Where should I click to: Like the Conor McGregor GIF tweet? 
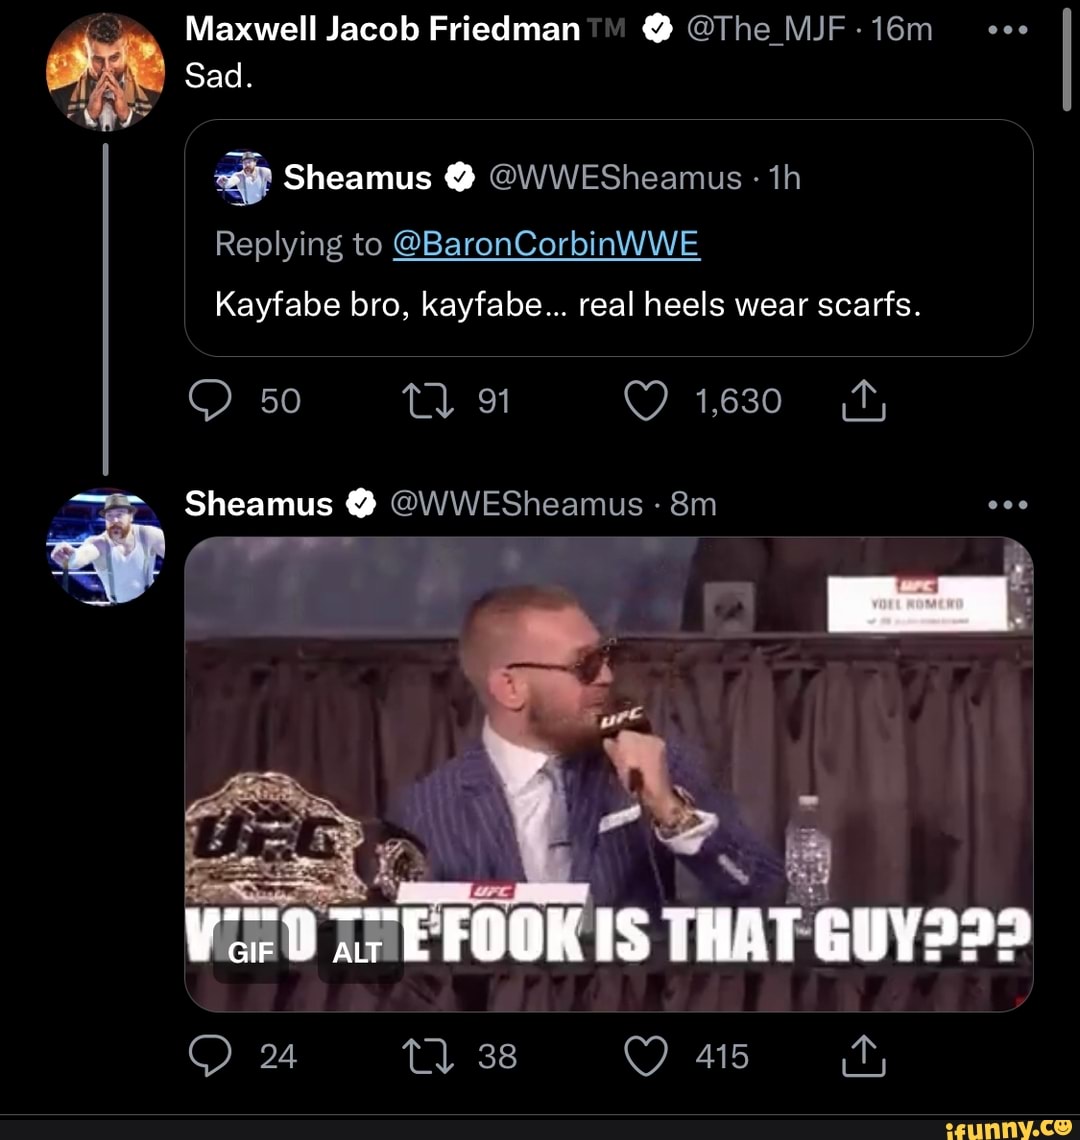click(646, 1055)
